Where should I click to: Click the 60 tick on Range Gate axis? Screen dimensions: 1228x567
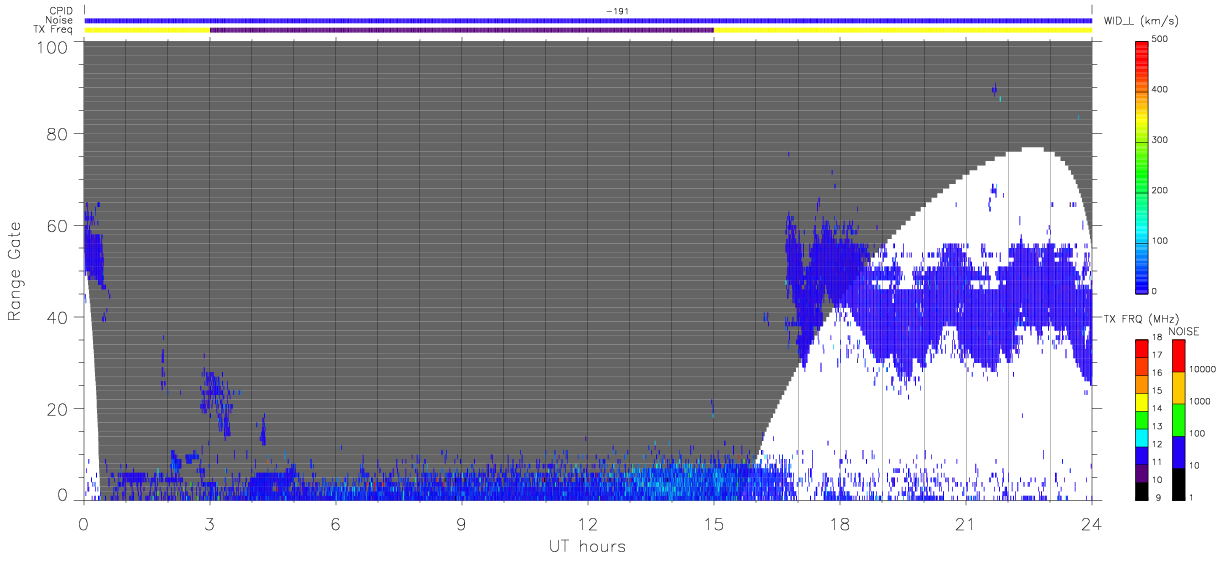59,225
